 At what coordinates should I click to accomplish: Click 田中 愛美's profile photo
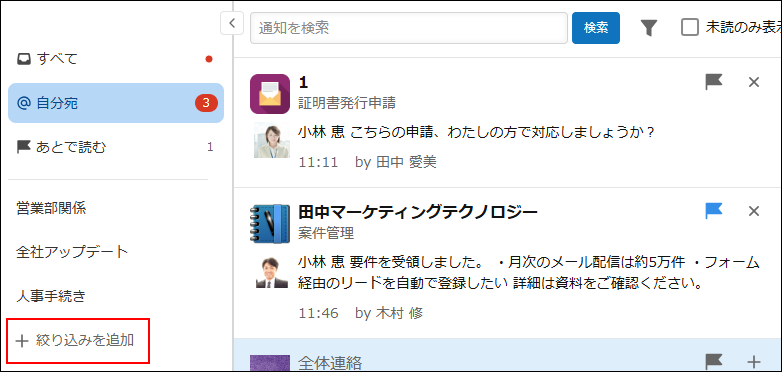point(272,140)
